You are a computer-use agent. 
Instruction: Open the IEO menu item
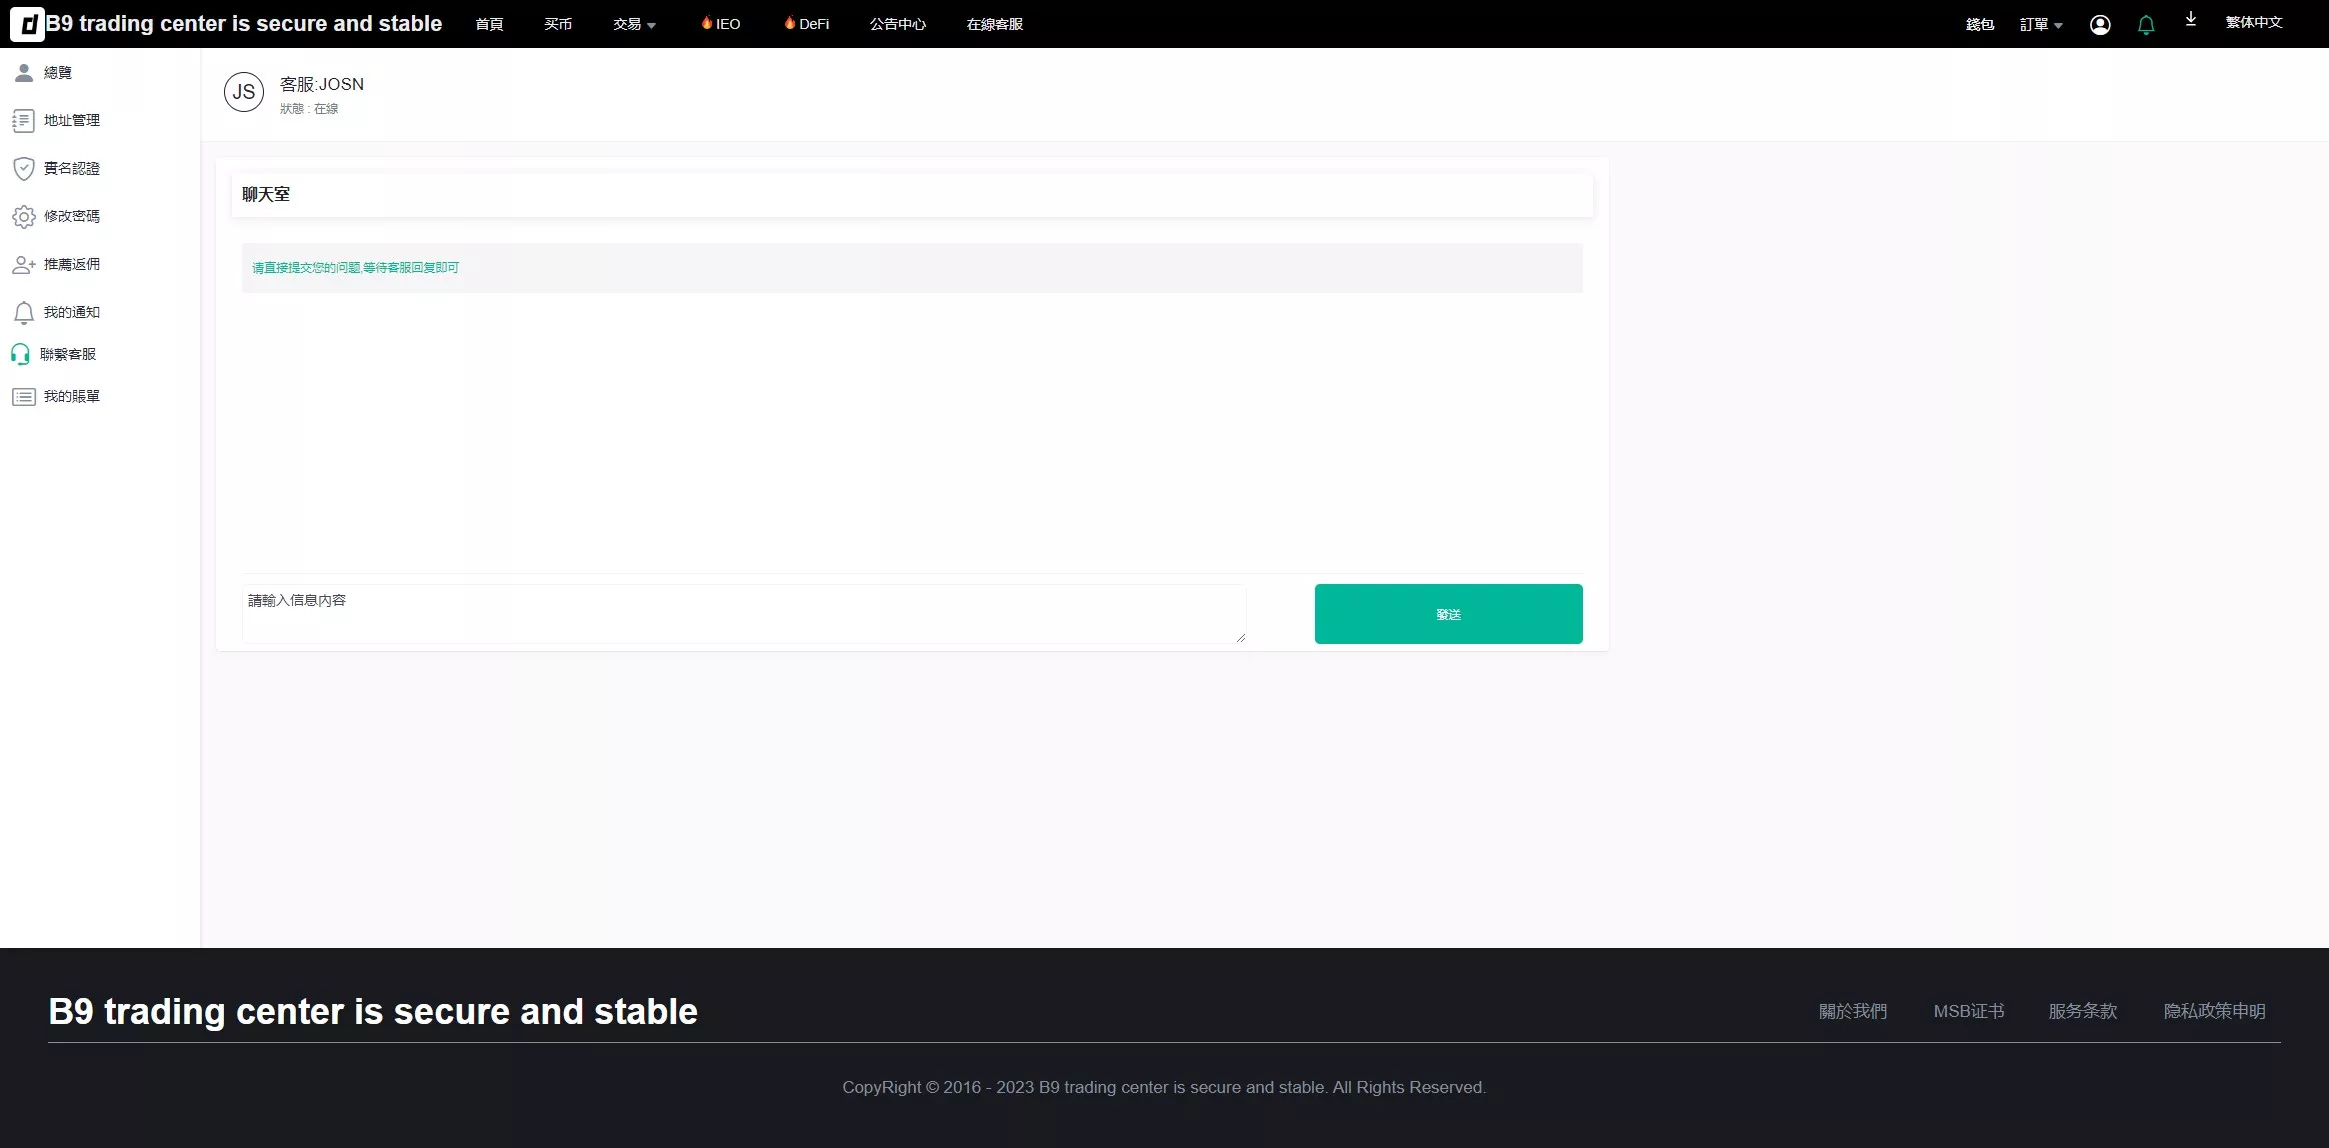point(721,24)
